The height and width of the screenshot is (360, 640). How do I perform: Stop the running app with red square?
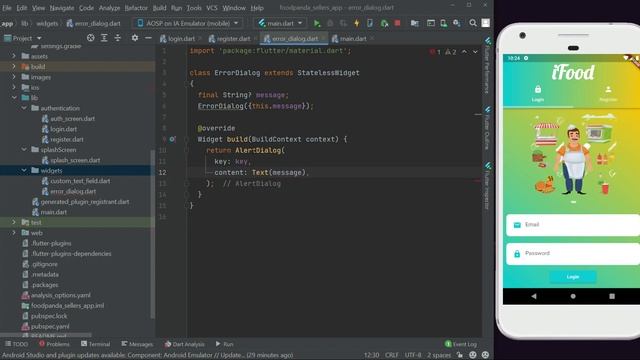coord(397,23)
